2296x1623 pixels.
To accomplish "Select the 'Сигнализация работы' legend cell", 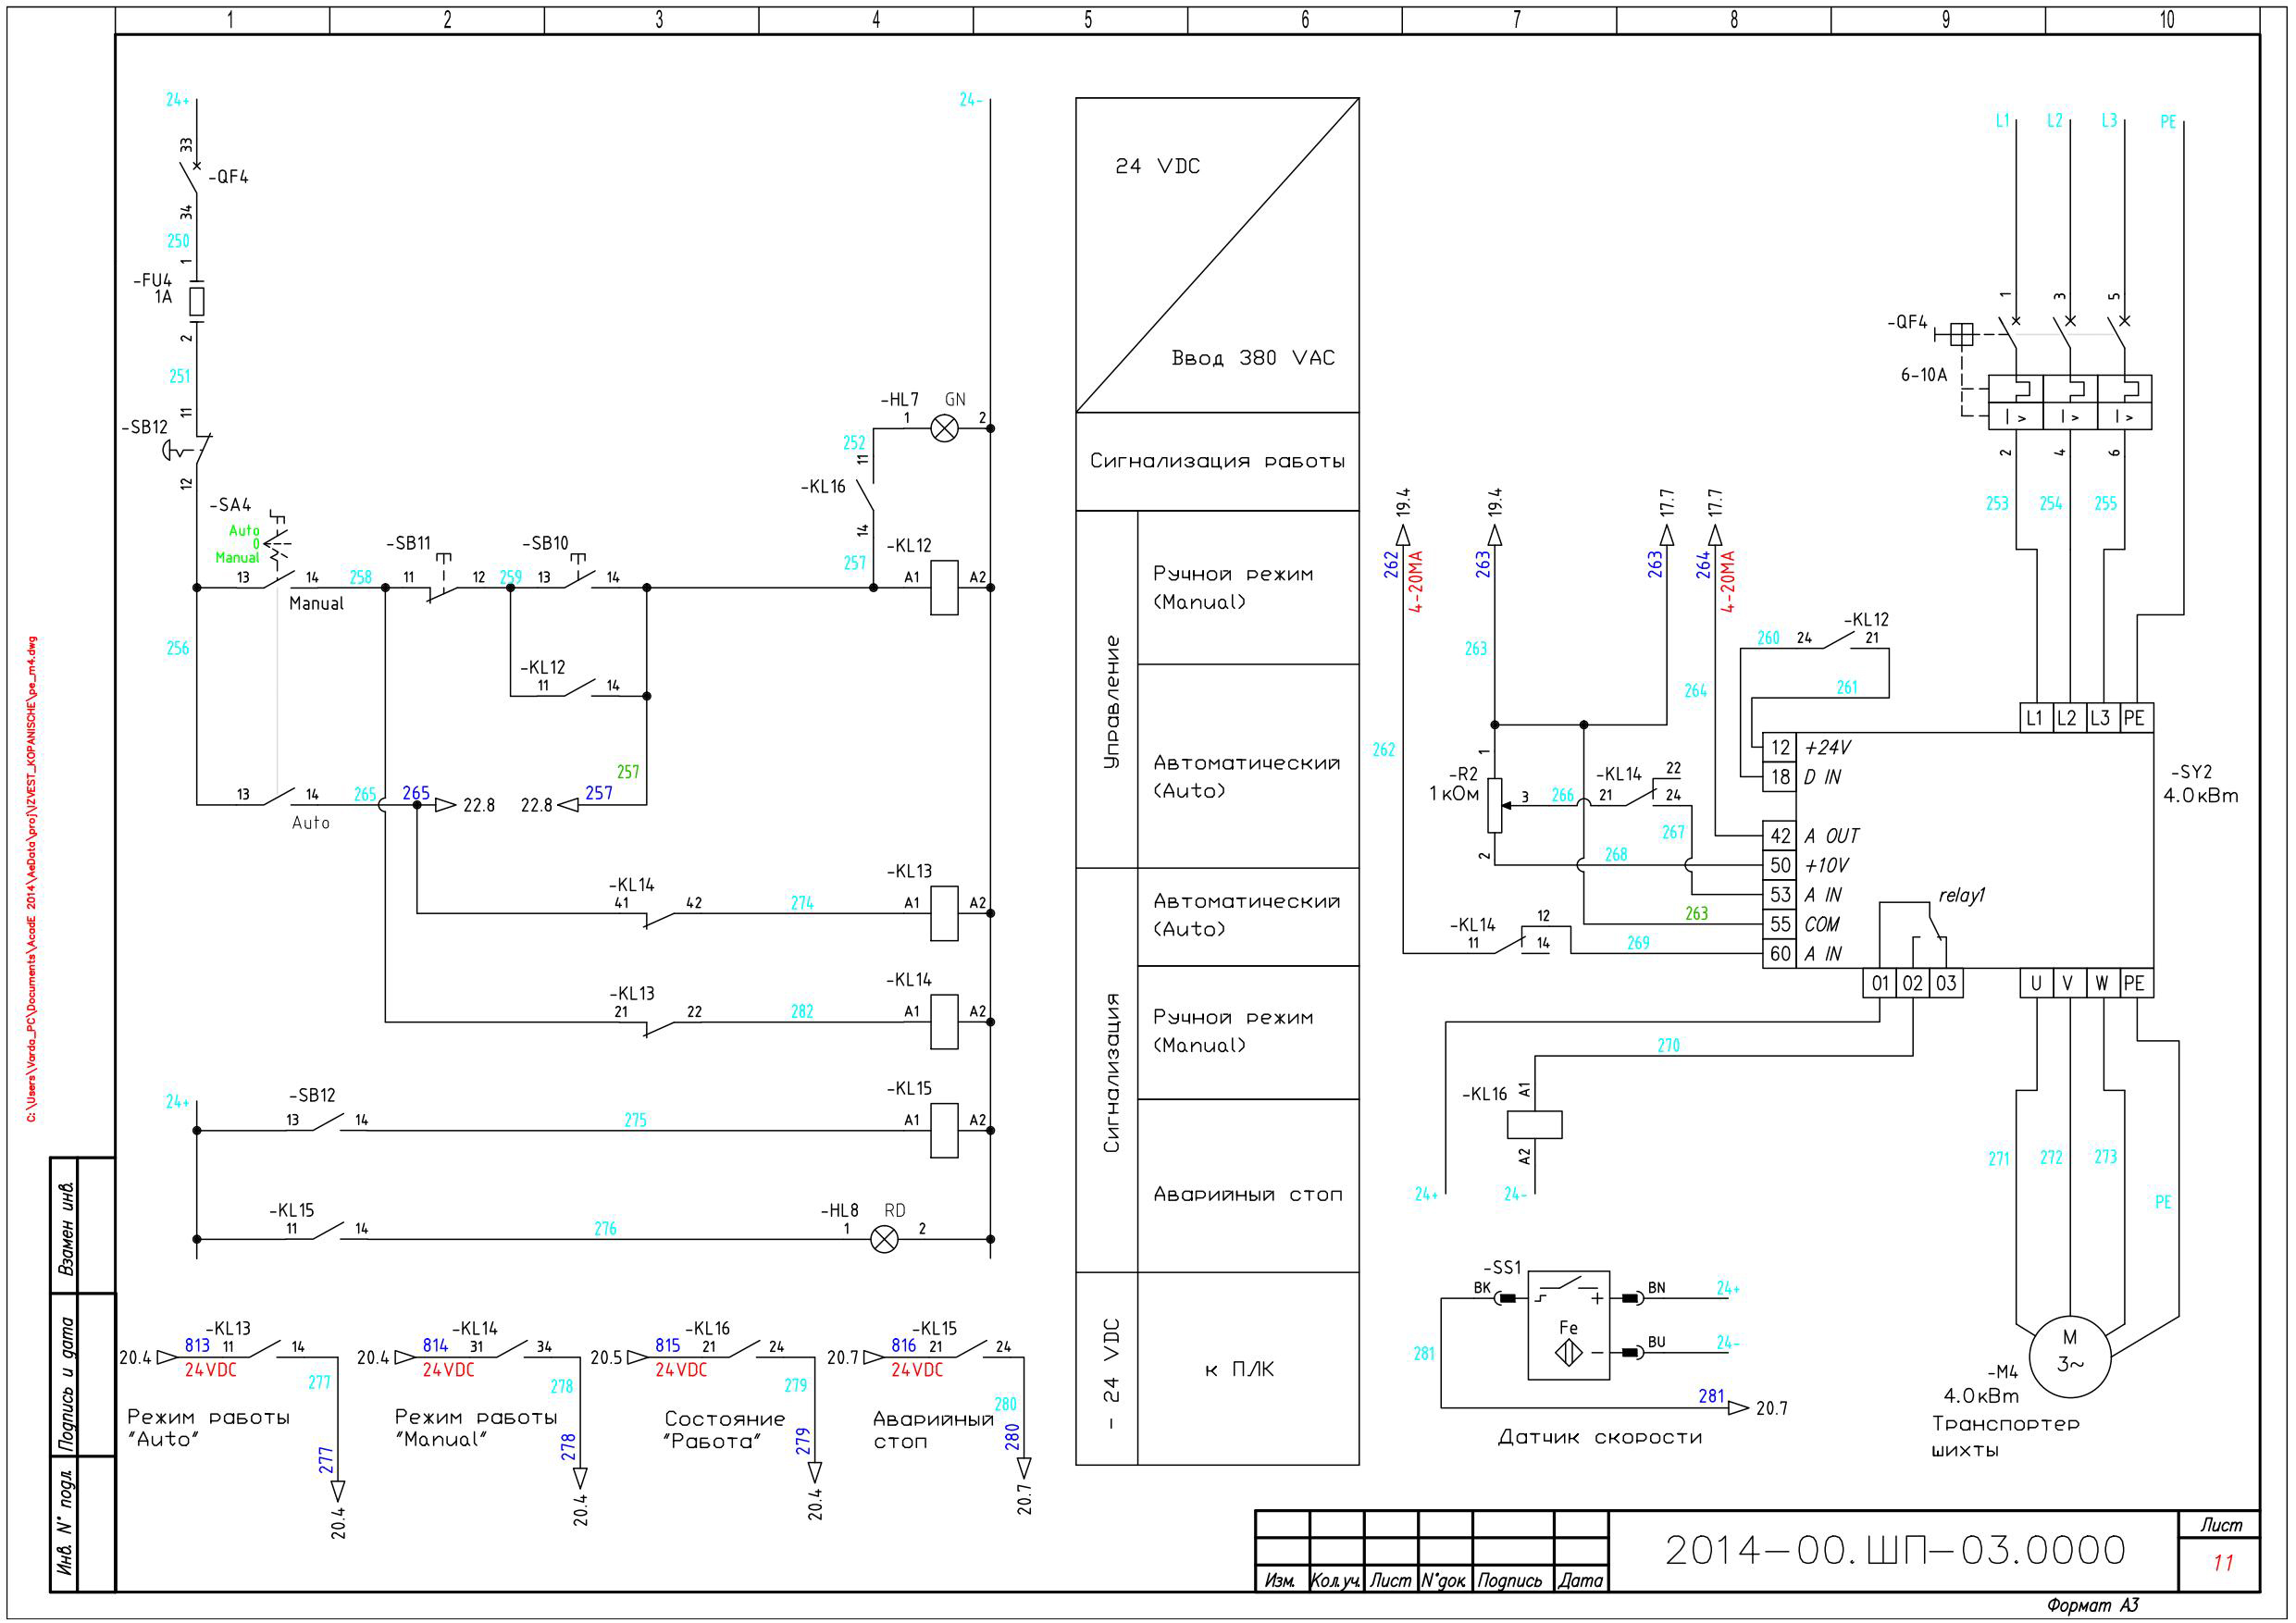I will (x=1217, y=461).
